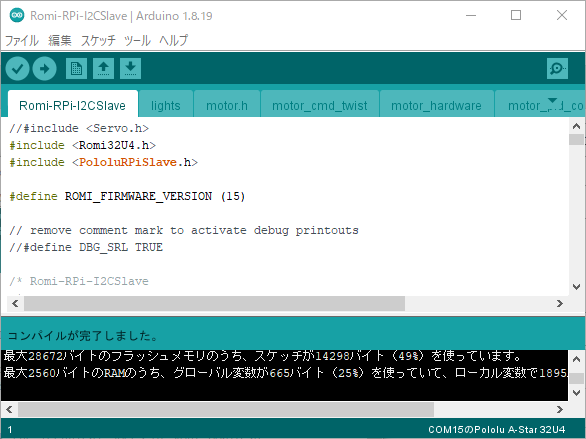The image size is (586, 439).
Task: Click the editor horizontal scrollbar thumb
Action: coord(215,303)
